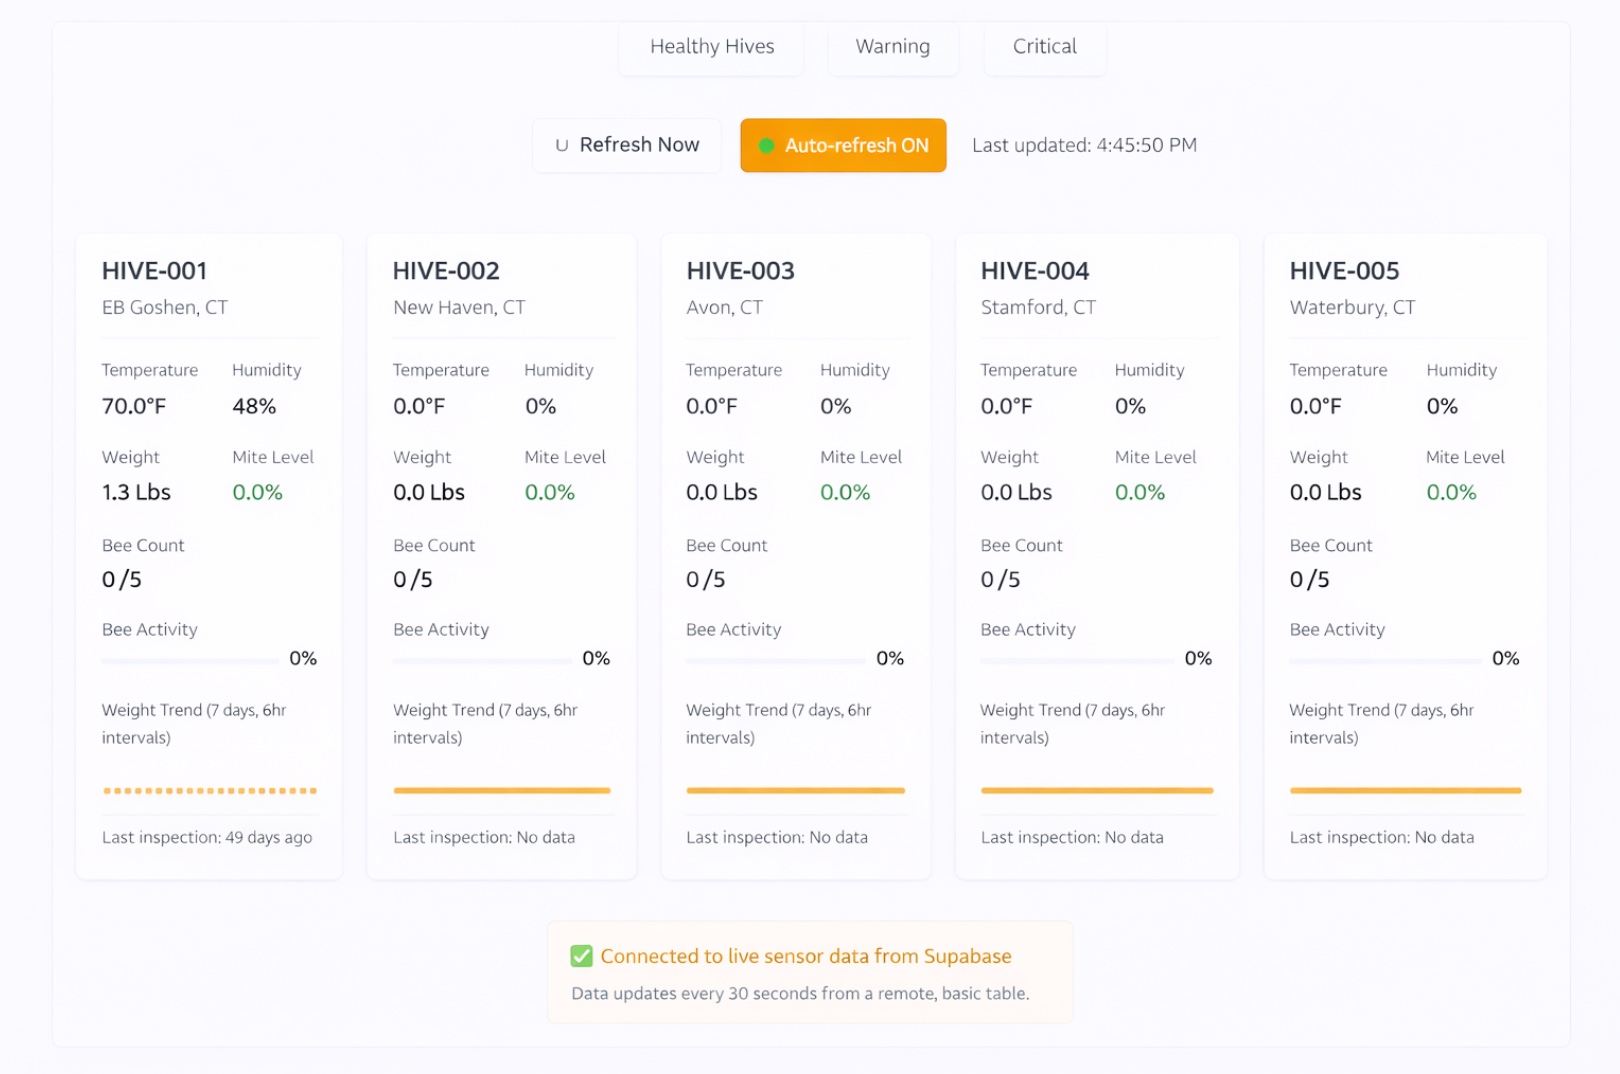The width and height of the screenshot is (1620, 1074).
Task: Click the Last updated timestamp
Action: pos(1083,145)
